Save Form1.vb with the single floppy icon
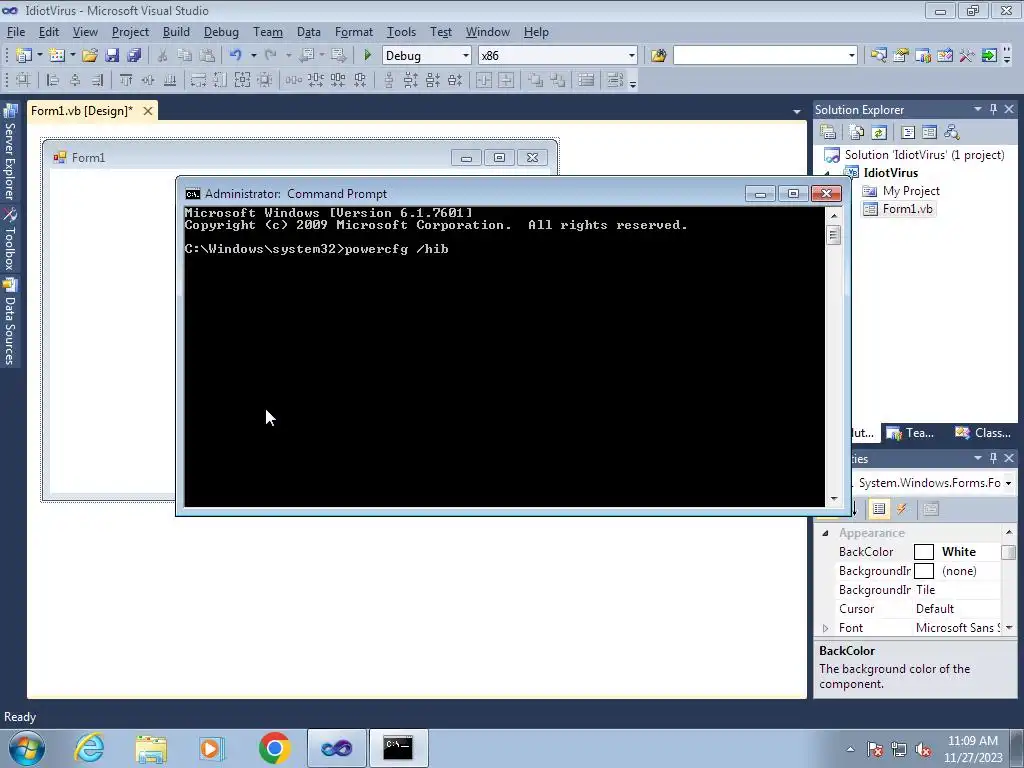 click(x=112, y=56)
